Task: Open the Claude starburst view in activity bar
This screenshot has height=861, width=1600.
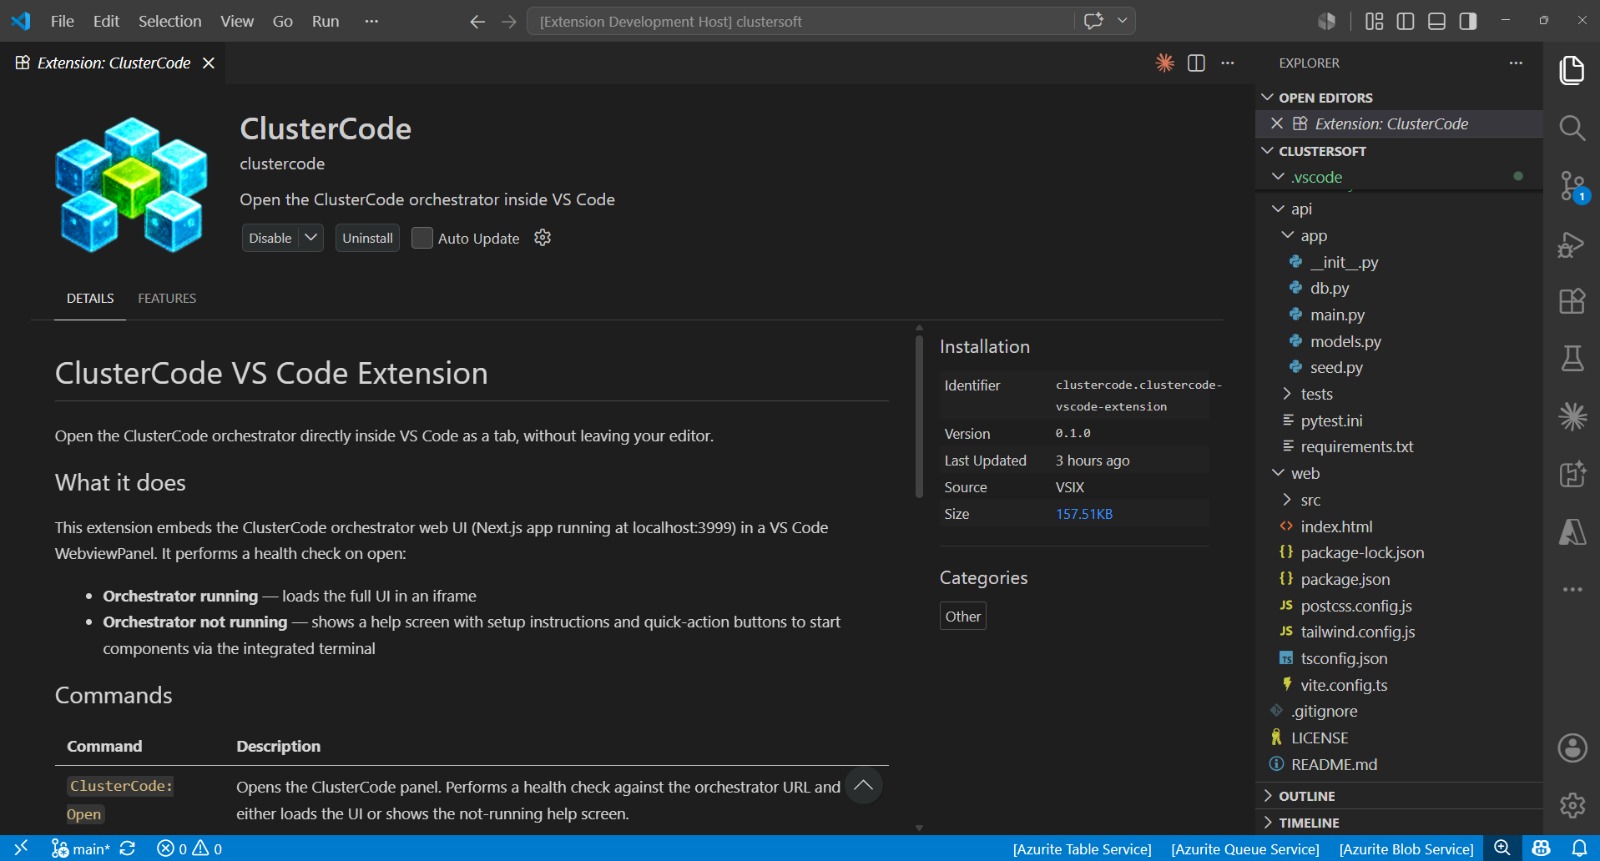Action: [x=1572, y=416]
